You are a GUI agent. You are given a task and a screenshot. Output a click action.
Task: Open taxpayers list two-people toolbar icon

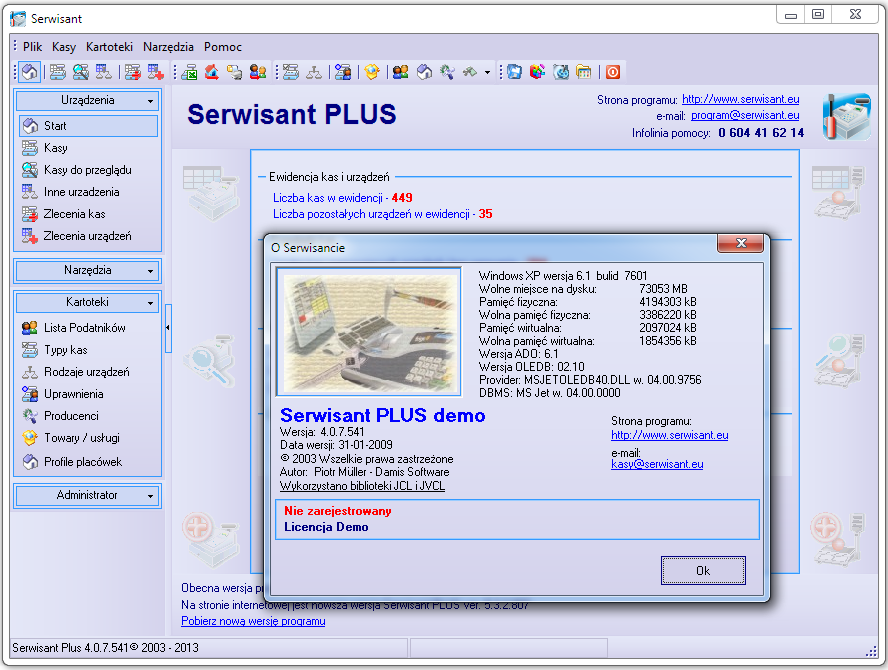(400, 72)
